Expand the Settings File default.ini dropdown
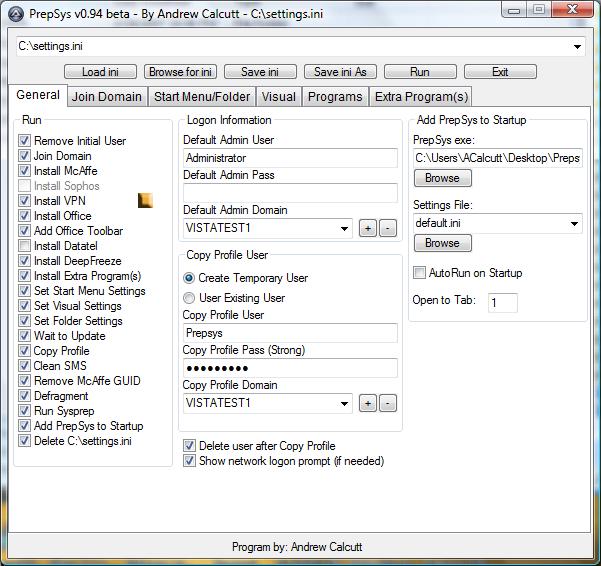Image resolution: width=601 pixels, height=566 pixels. tap(574, 224)
